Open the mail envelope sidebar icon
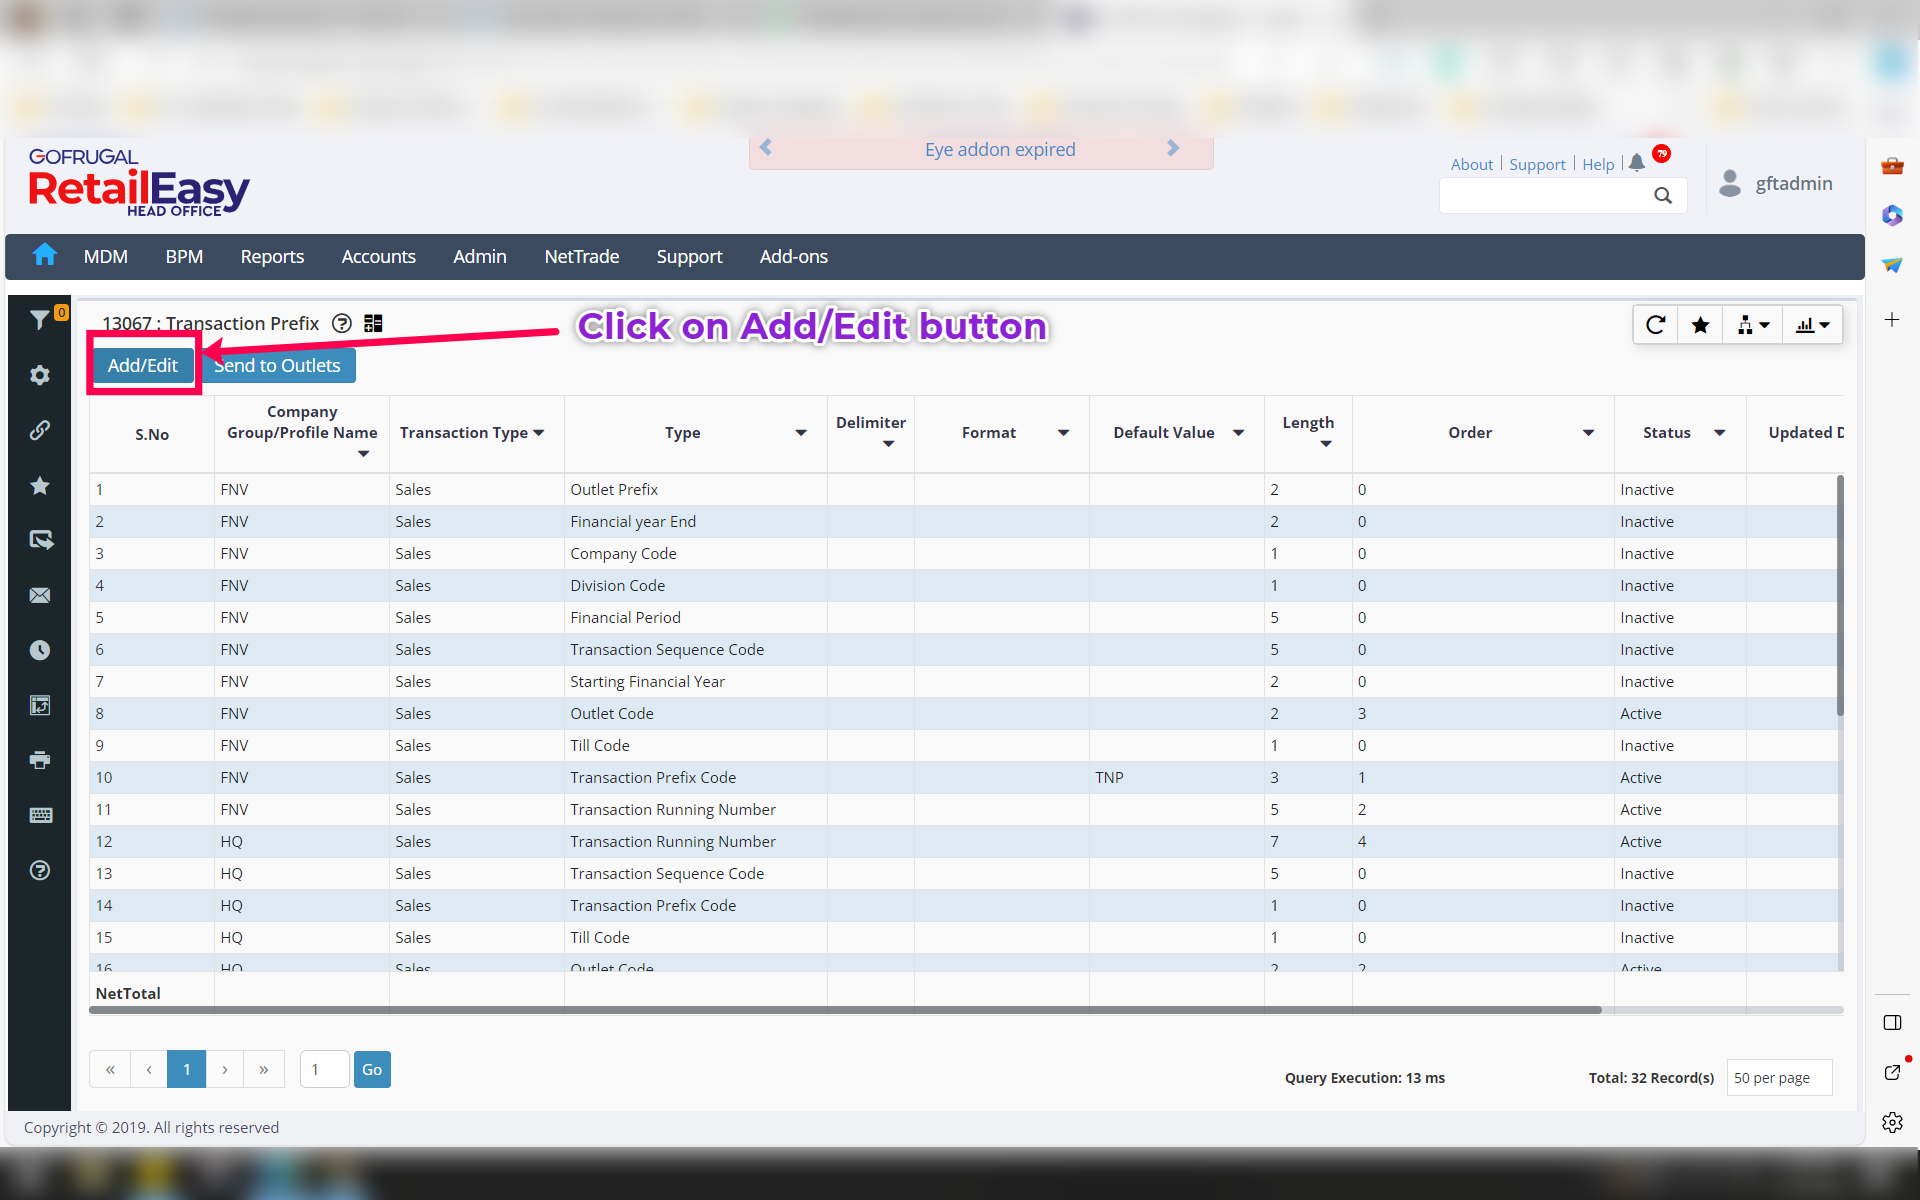 (39, 595)
